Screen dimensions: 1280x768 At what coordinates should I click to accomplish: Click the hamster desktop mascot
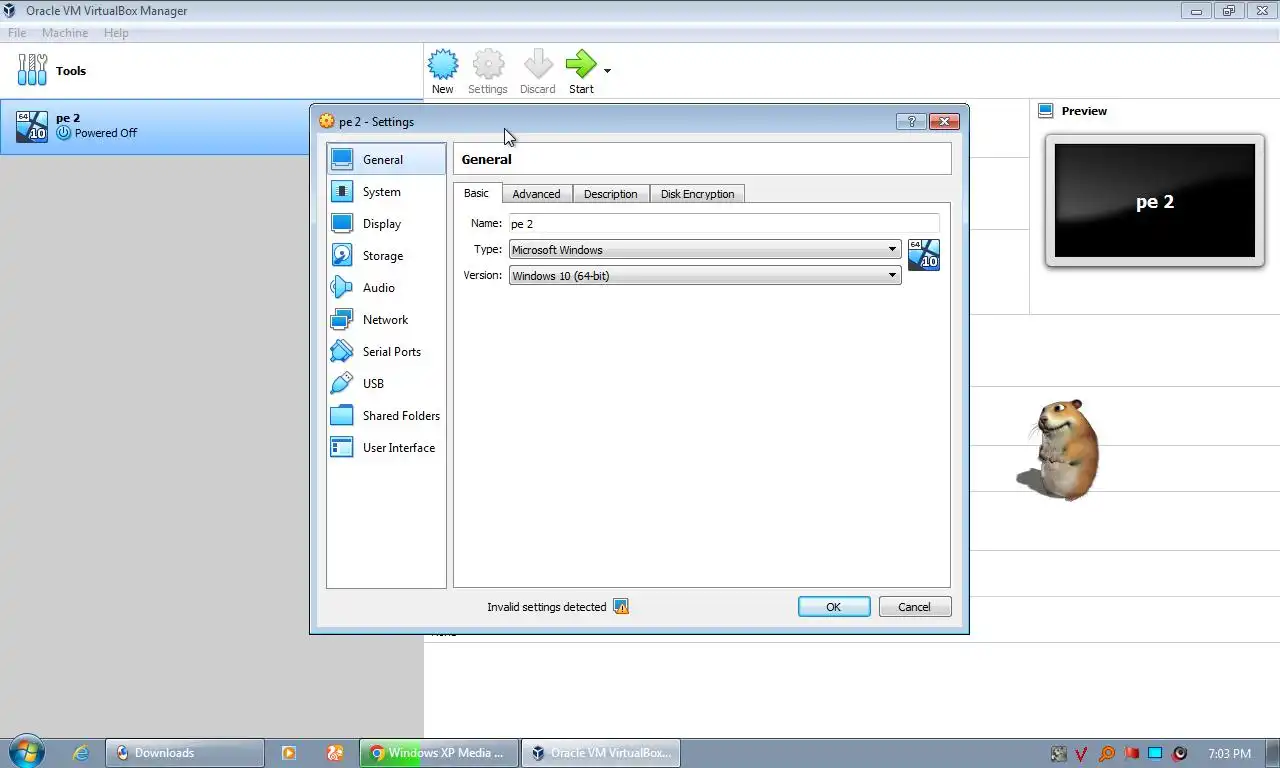1061,449
